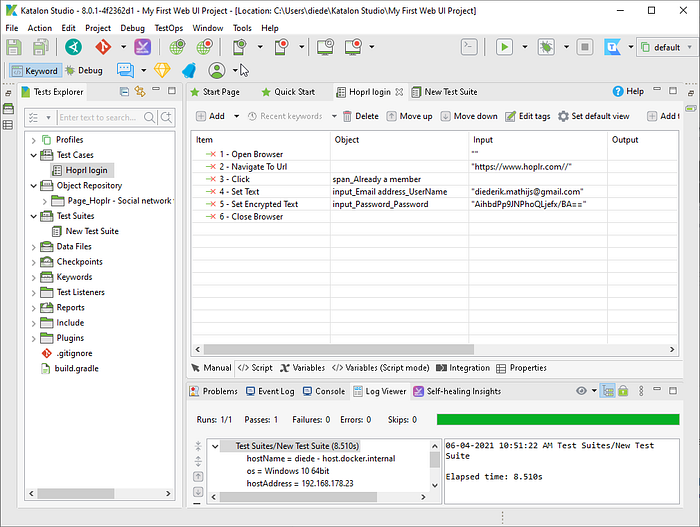This screenshot has height=527, width=700.
Task: Click the Spy Mobile icon
Action: (x=240, y=47)
